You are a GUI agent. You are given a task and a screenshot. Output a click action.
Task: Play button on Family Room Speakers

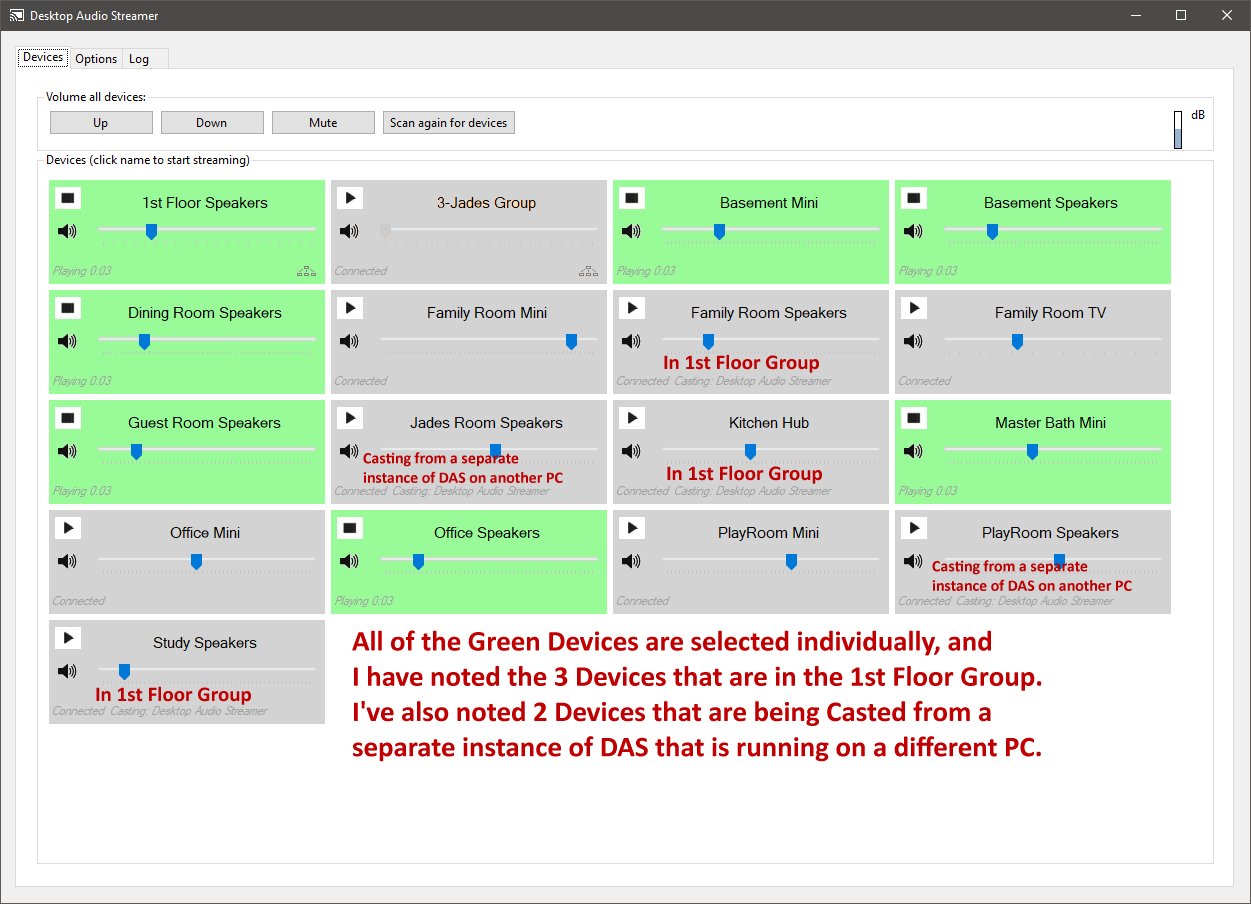point(632,308)
